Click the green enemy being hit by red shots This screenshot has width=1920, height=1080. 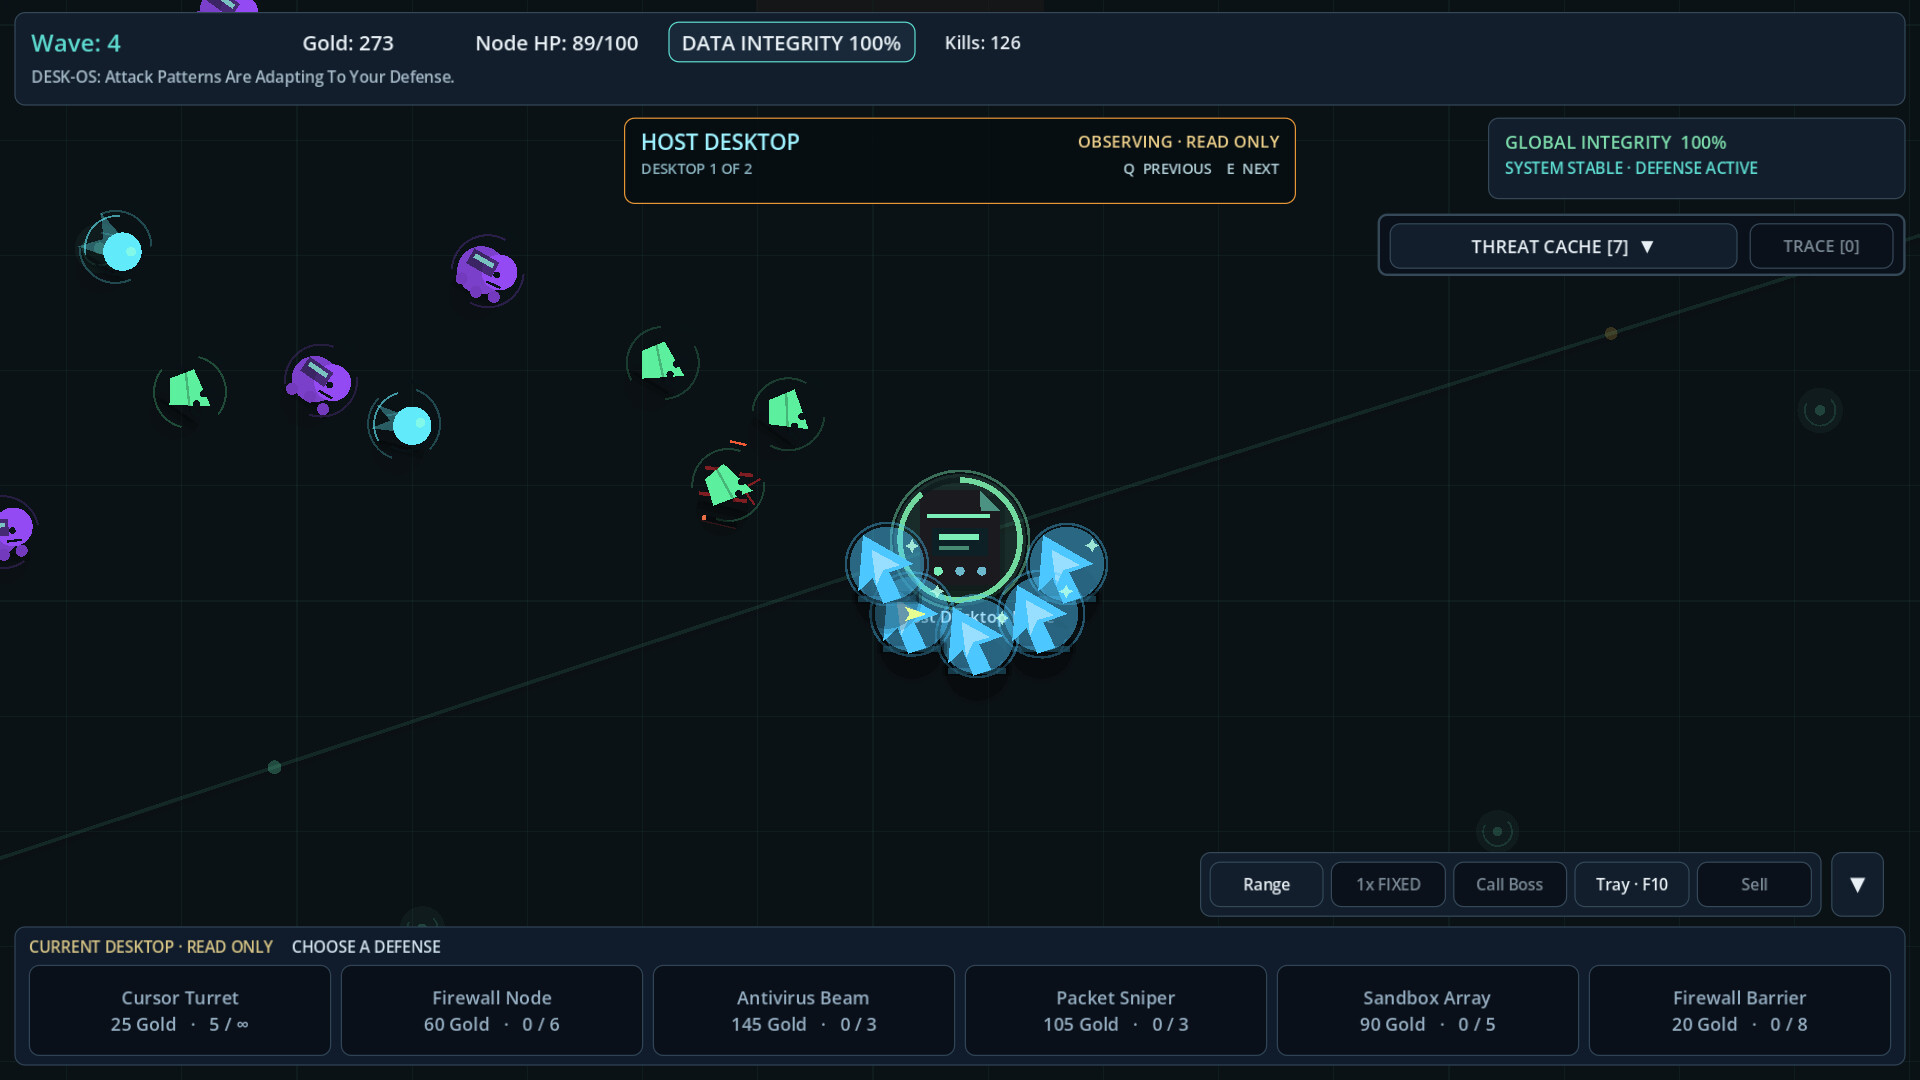pyautogui.click(x=727, y=486)
